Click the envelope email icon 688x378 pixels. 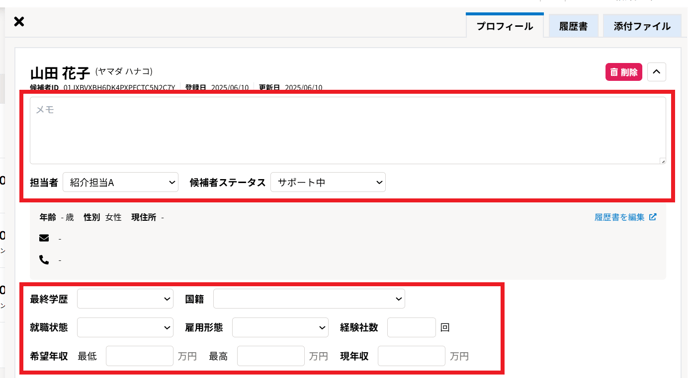[44, 238]
